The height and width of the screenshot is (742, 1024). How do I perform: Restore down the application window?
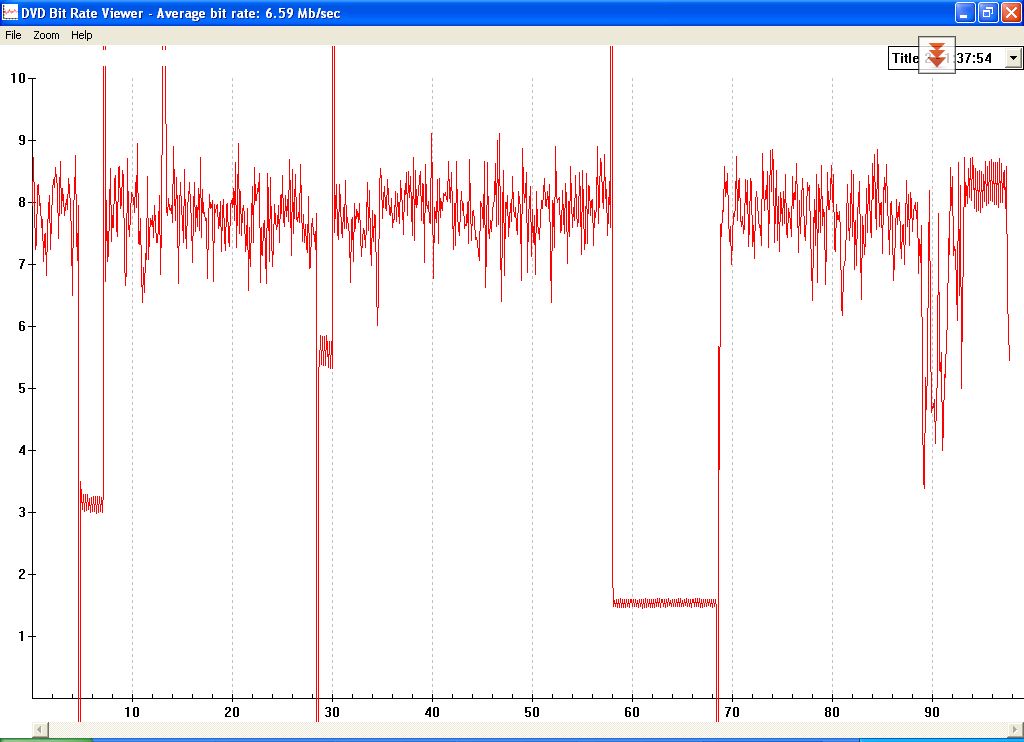click(987, 12)
